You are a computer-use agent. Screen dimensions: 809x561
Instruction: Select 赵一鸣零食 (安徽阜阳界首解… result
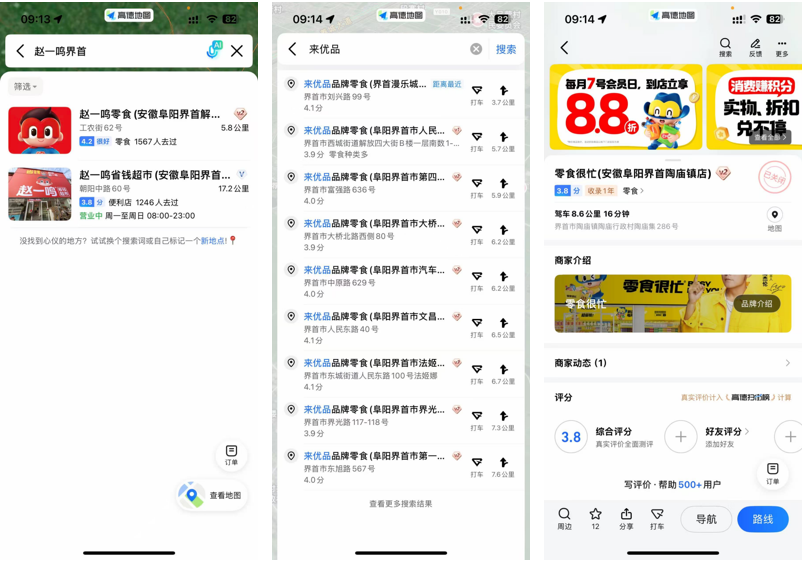click(150, 114)
